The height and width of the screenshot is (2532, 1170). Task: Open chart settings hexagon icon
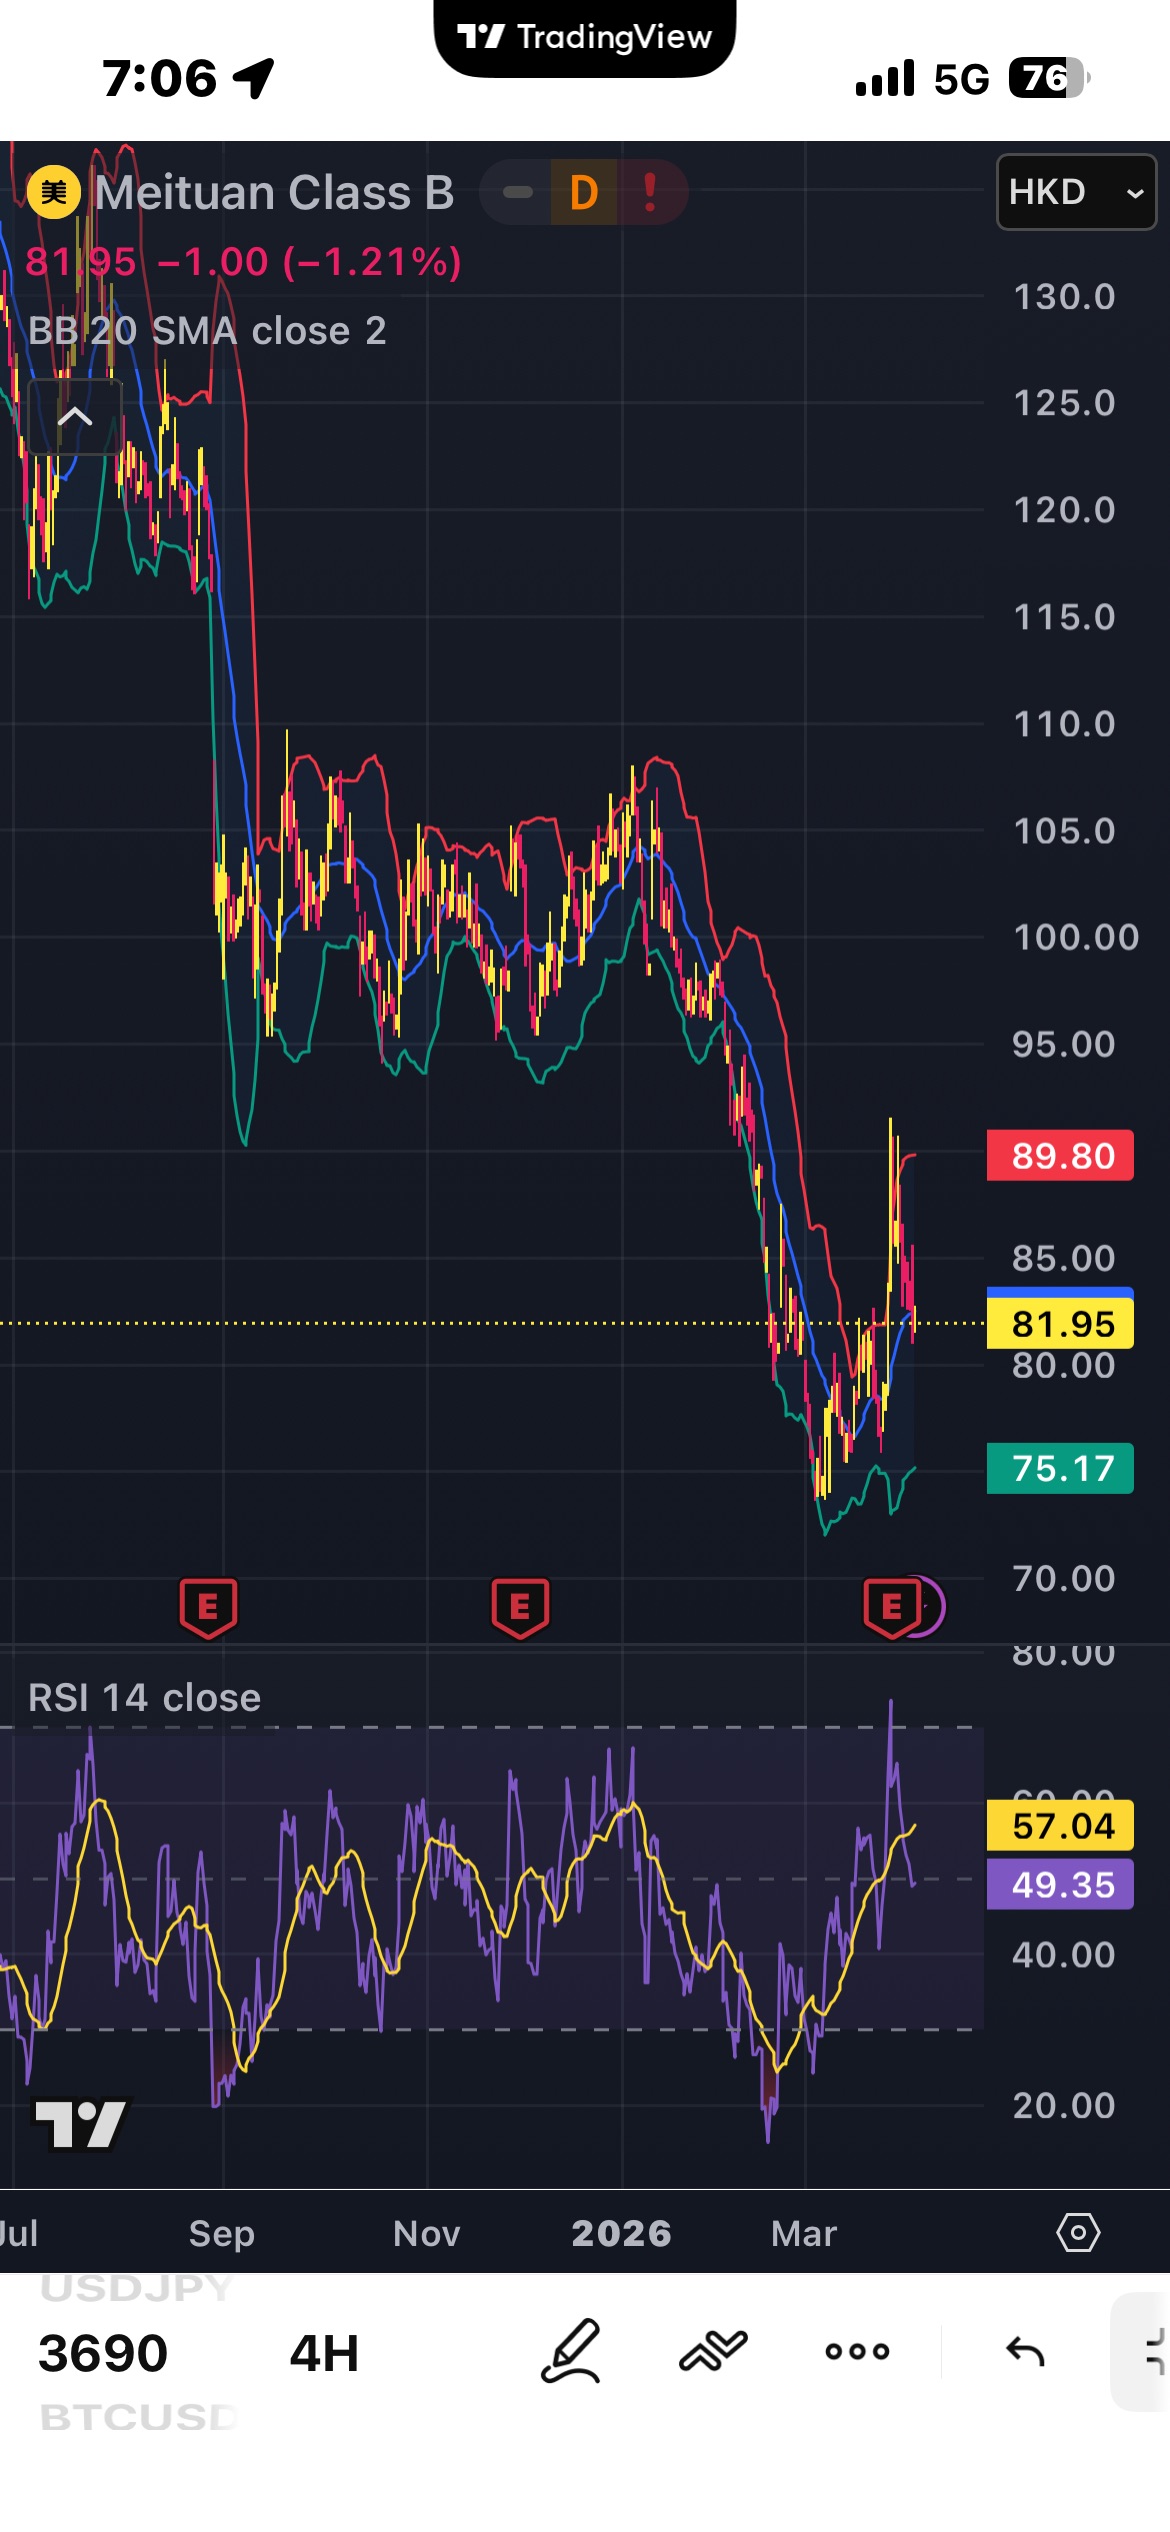click(1078, 2232)
